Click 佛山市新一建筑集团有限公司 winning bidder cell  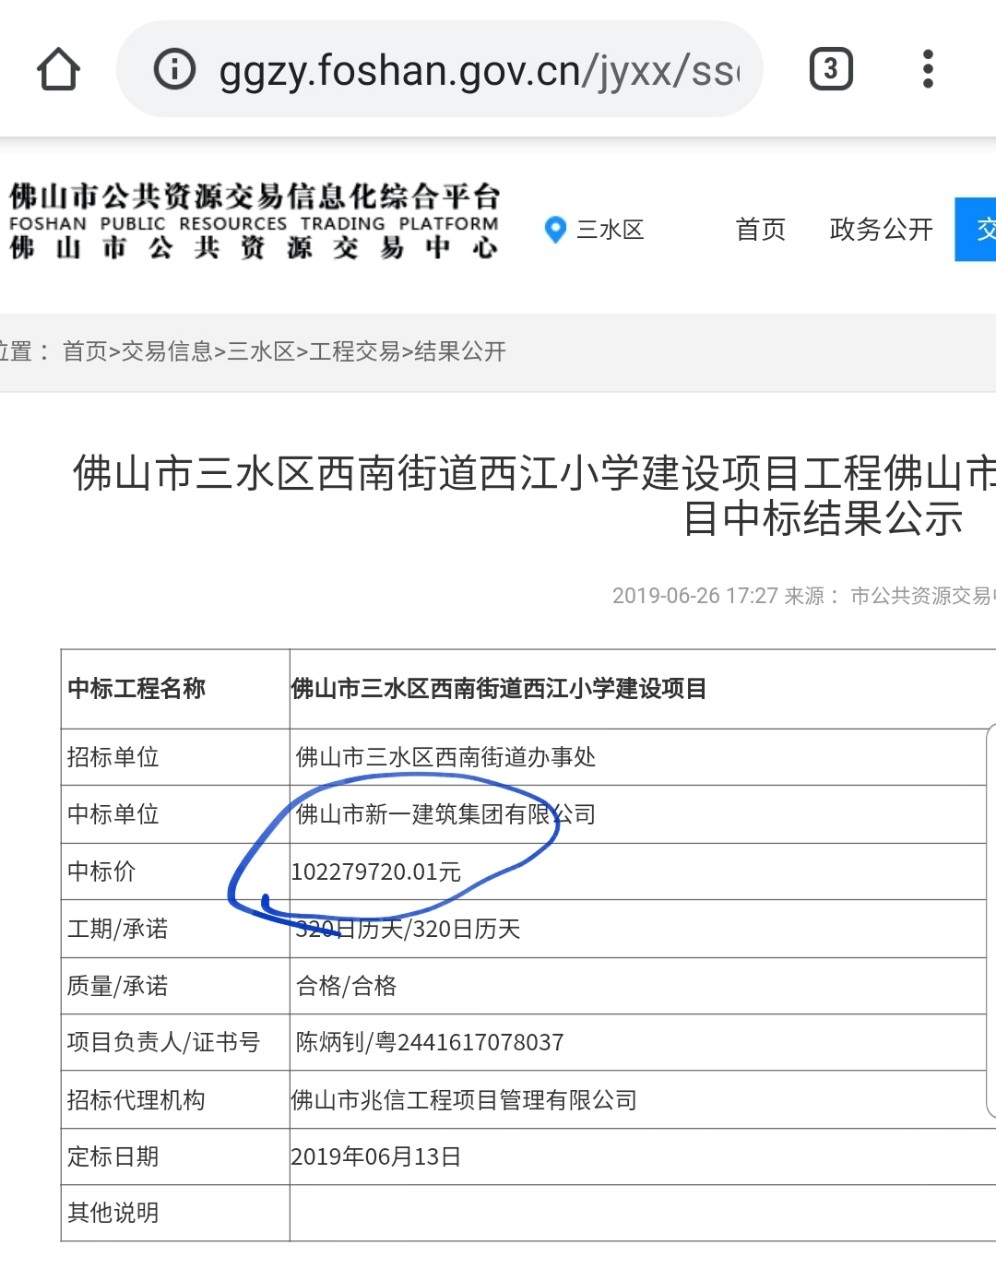446,814
